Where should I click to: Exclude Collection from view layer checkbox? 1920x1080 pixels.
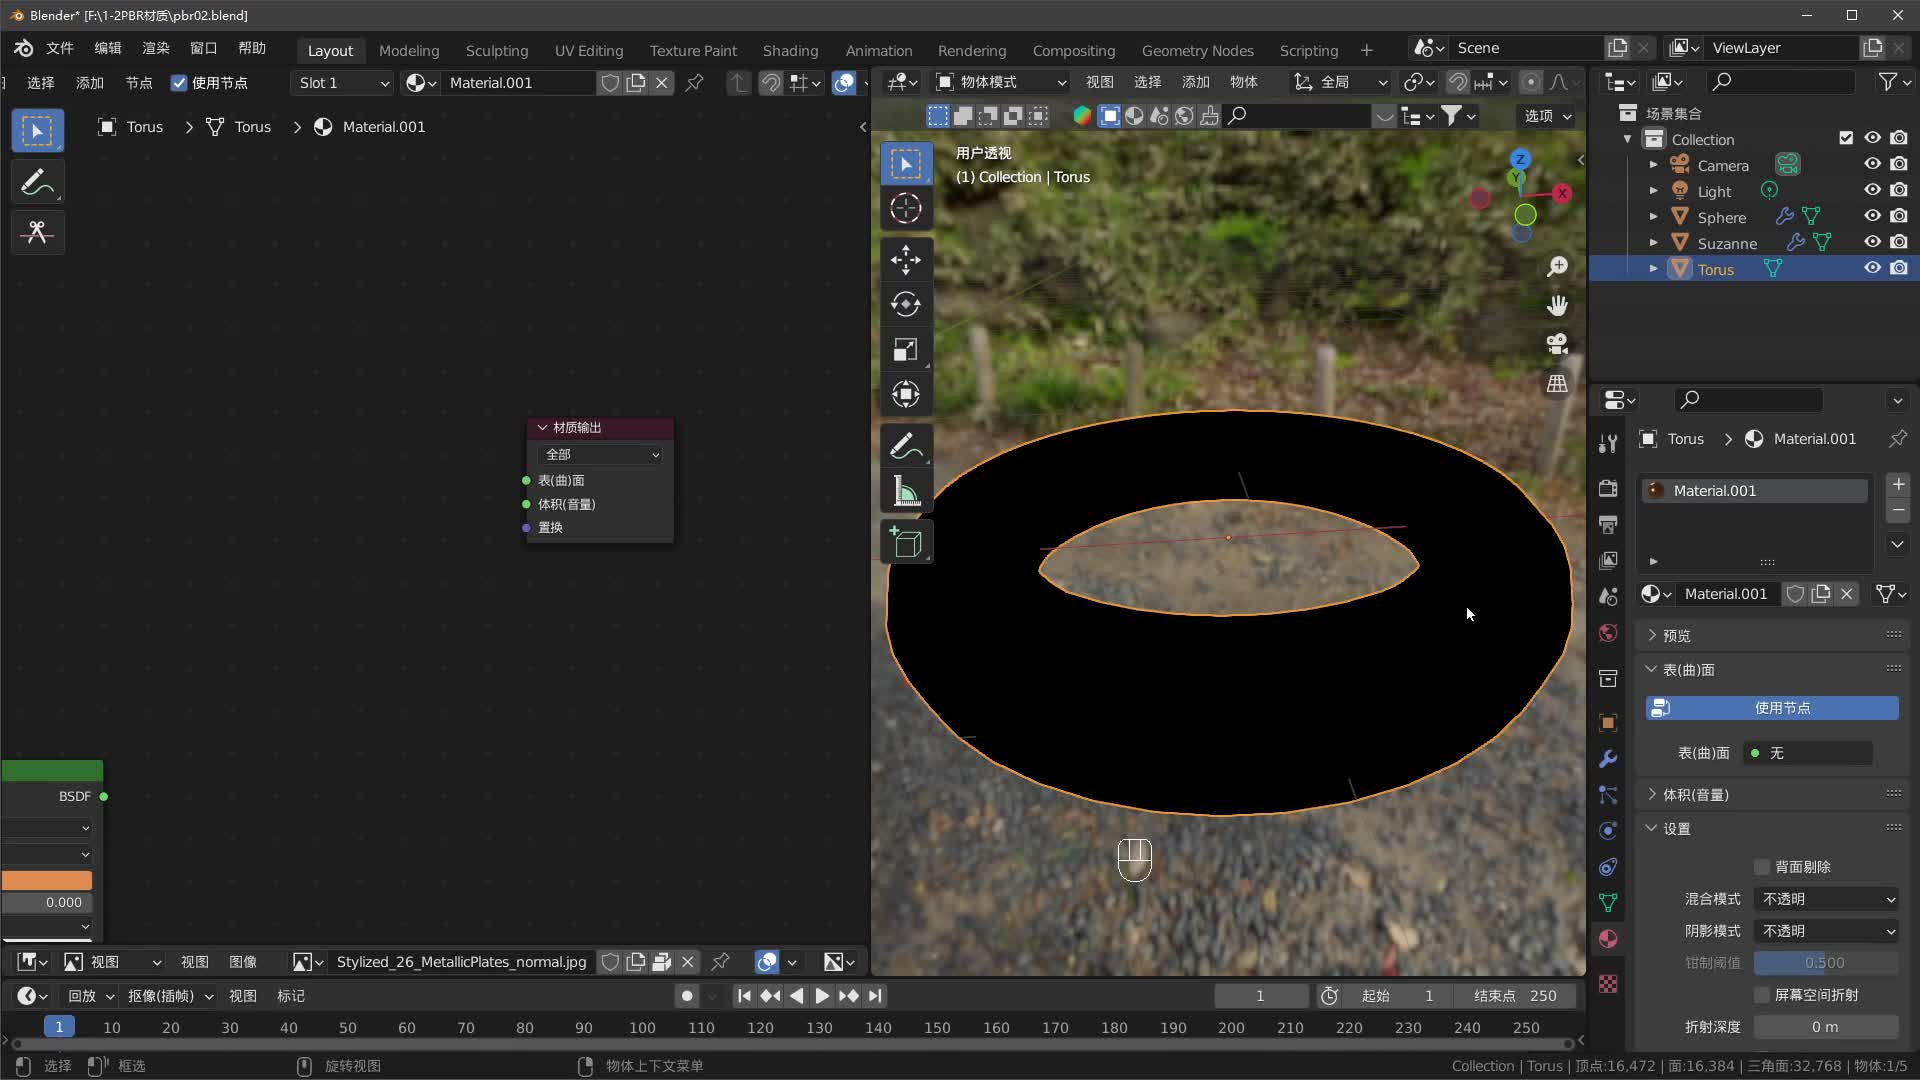pos(1846,138)
